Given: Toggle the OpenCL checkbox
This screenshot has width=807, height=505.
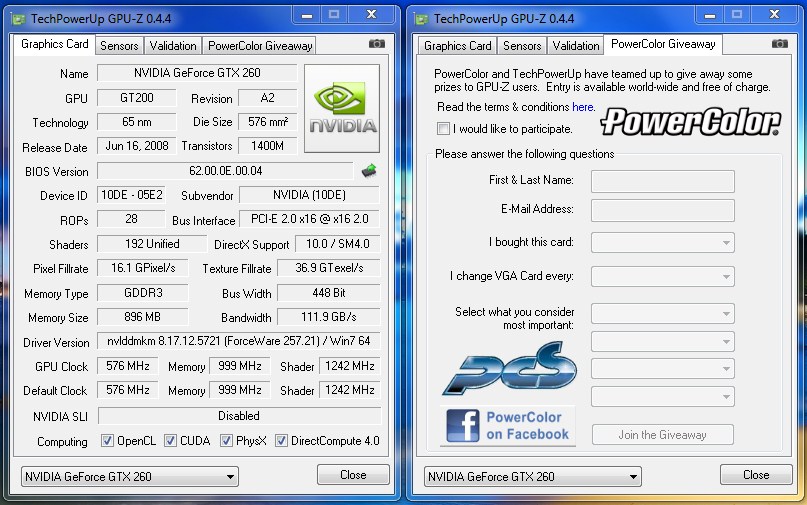Looking at the screenshot, I should (x=107, y=441).
